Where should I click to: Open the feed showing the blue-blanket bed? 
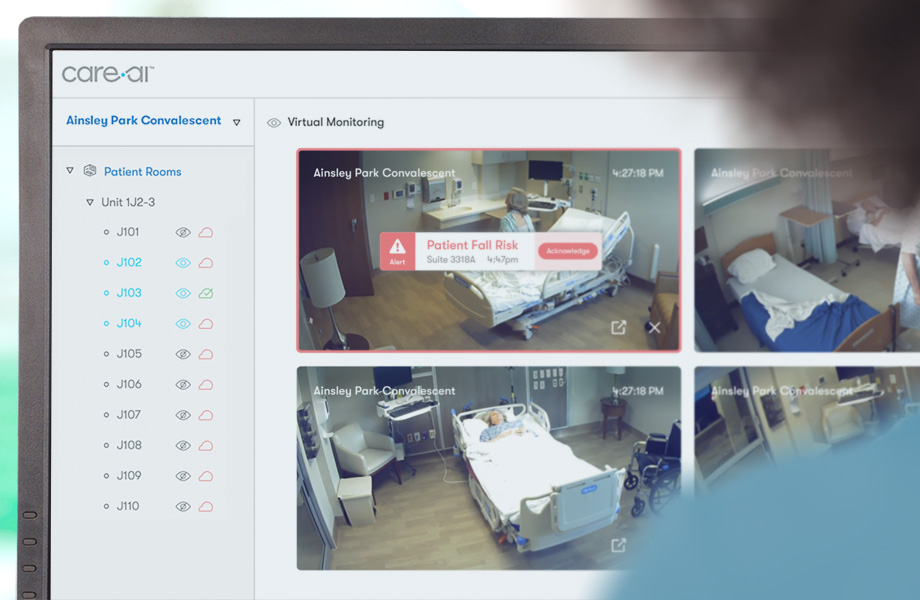tap(807, 250)
